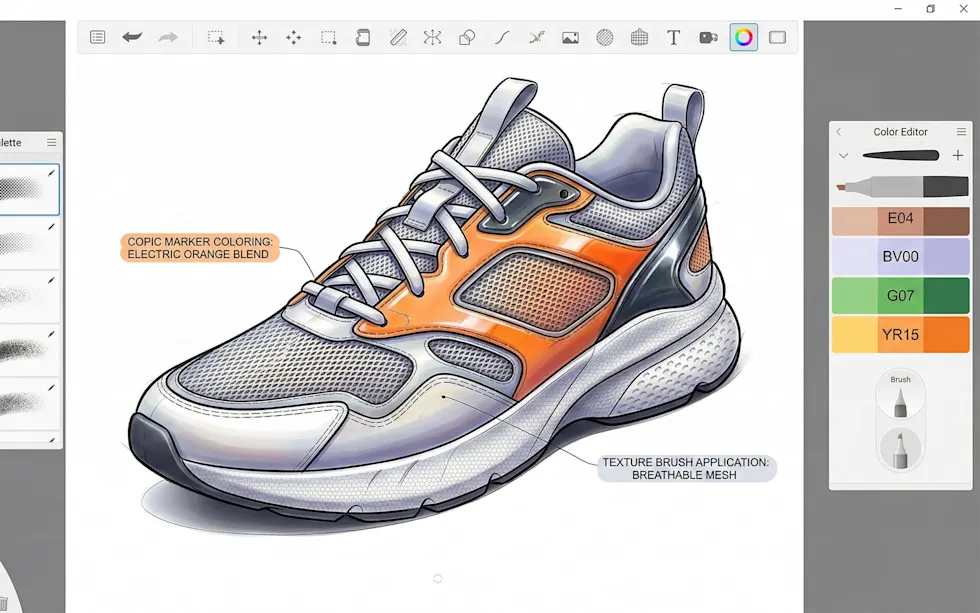Select the currently highlighted halftone brush preset
980x613 pixels.
pyautogui.click(x=30, y=188)
